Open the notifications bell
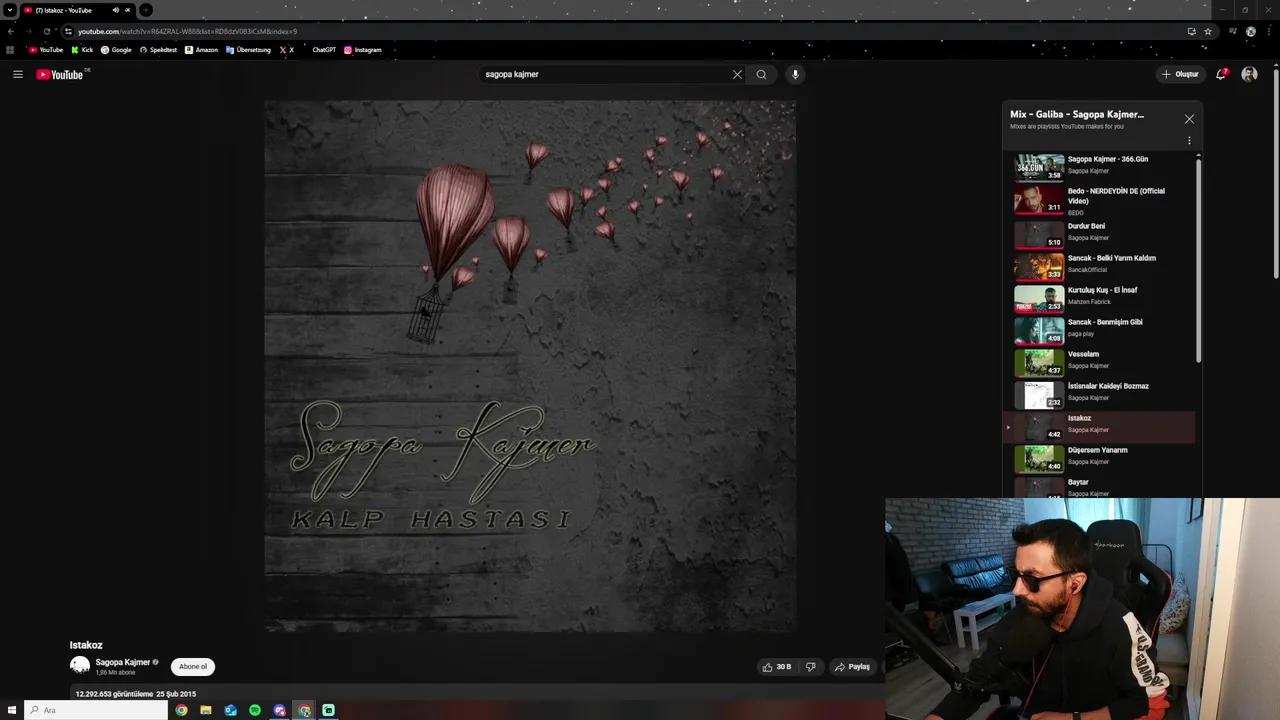The width and height of the screenshot is (1280, 720). coord(1220,74)
